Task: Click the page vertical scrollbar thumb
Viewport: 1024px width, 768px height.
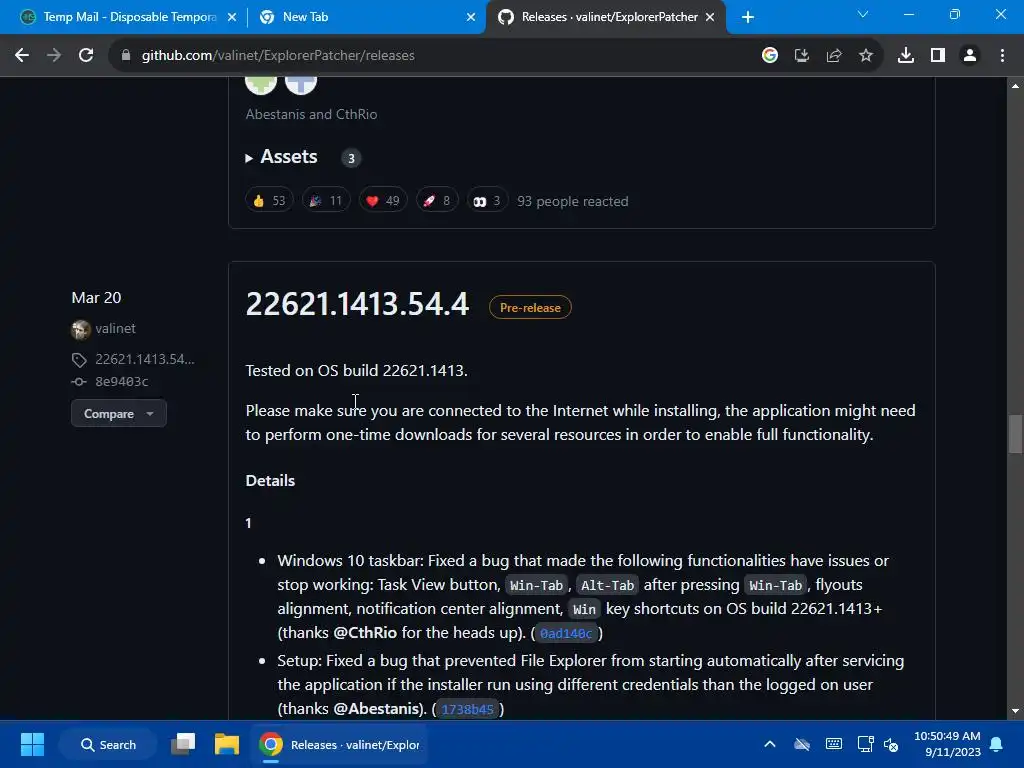Action: coord(1015,434)
